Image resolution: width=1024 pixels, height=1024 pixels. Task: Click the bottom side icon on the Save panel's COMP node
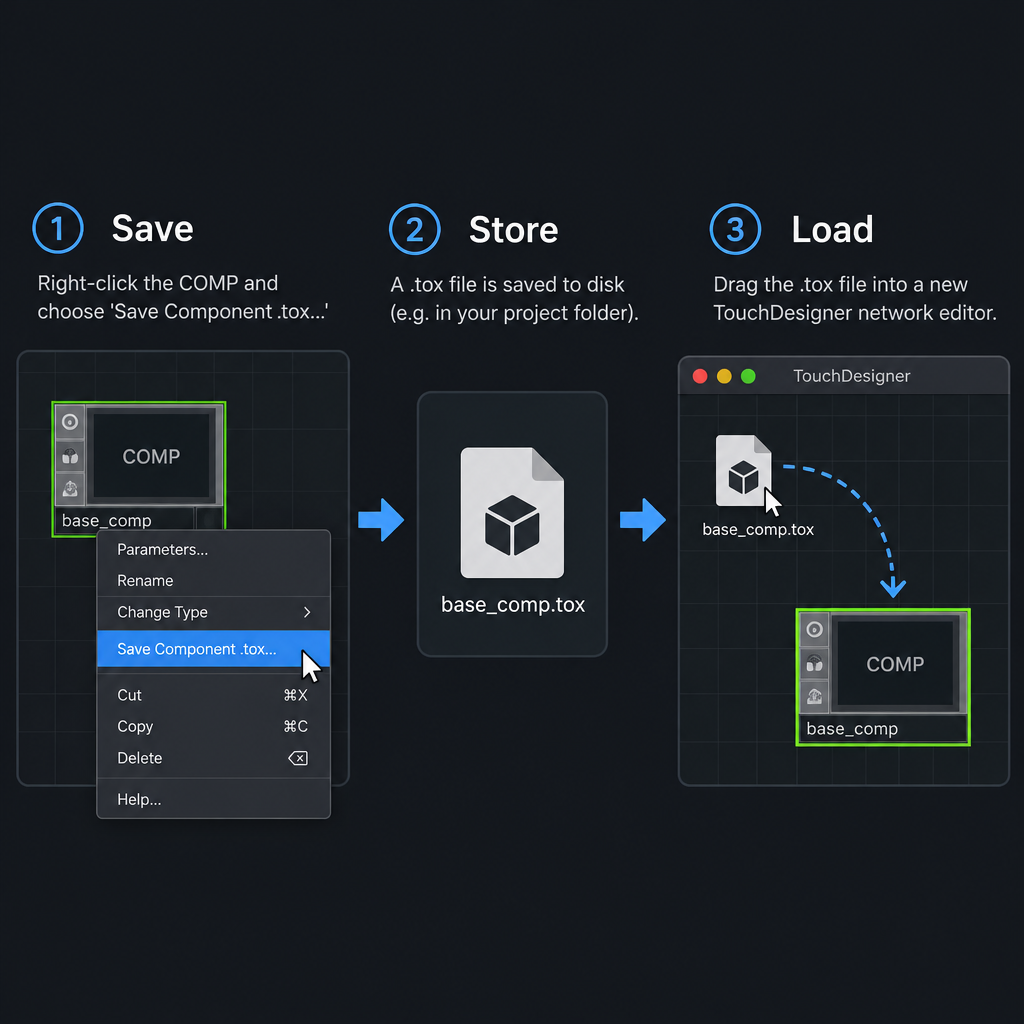tap(70, 488)
